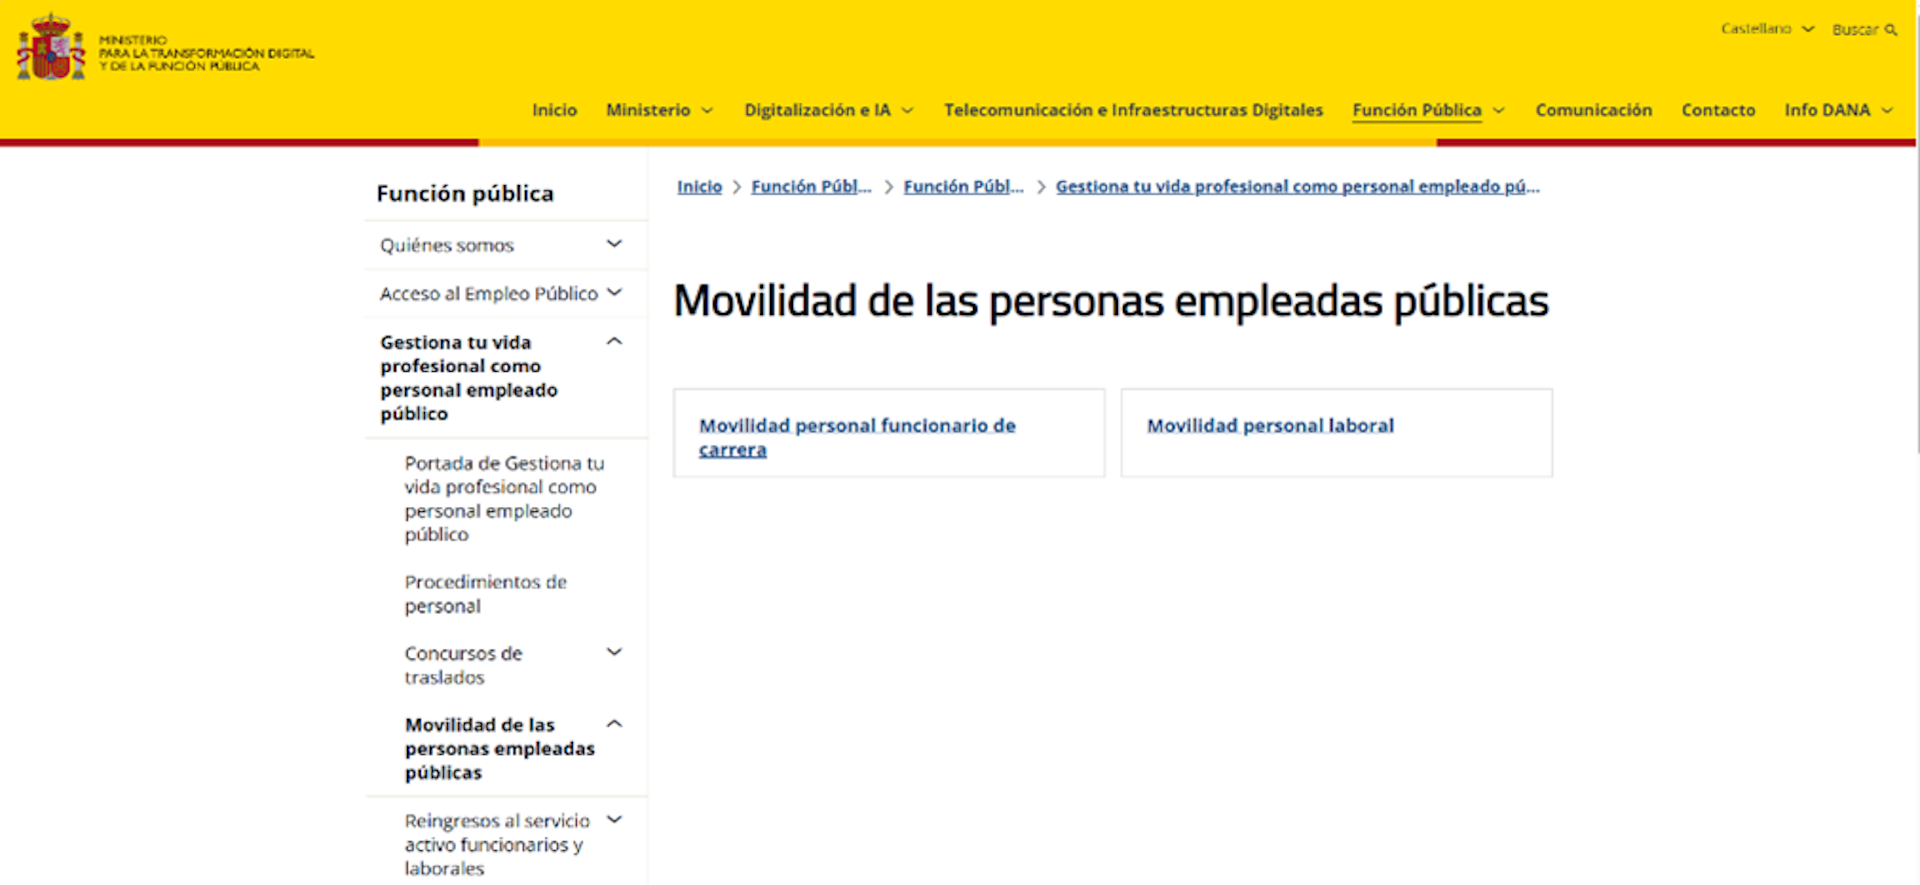Viewport: 1920px width, 885px height.
Task: Expand the Ministerio menu chevron
Action: point(708,111)
